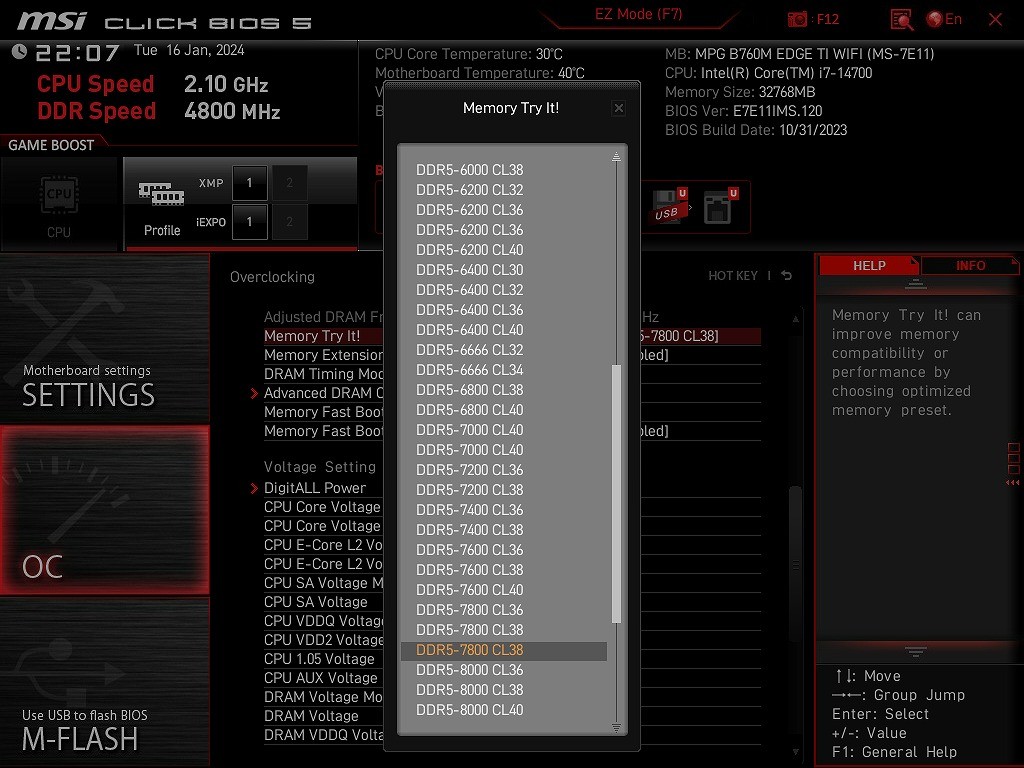This screenshot has height=768, width=1024.
Task: Switch to EZ Mode (F7)
Action: pyautogui.click(x=638, y=14)
